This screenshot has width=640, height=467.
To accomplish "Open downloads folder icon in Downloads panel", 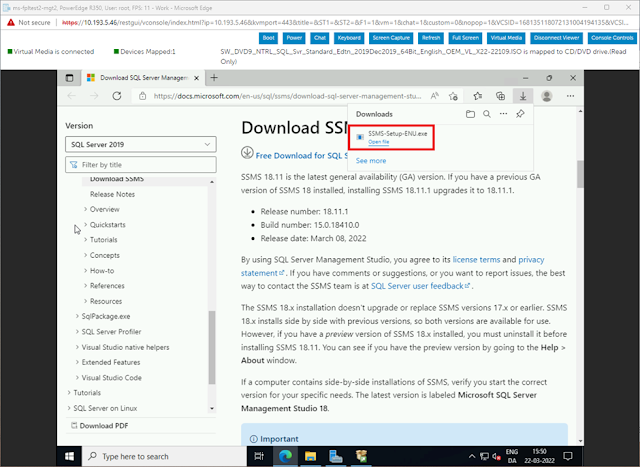I will coord(470,114).
